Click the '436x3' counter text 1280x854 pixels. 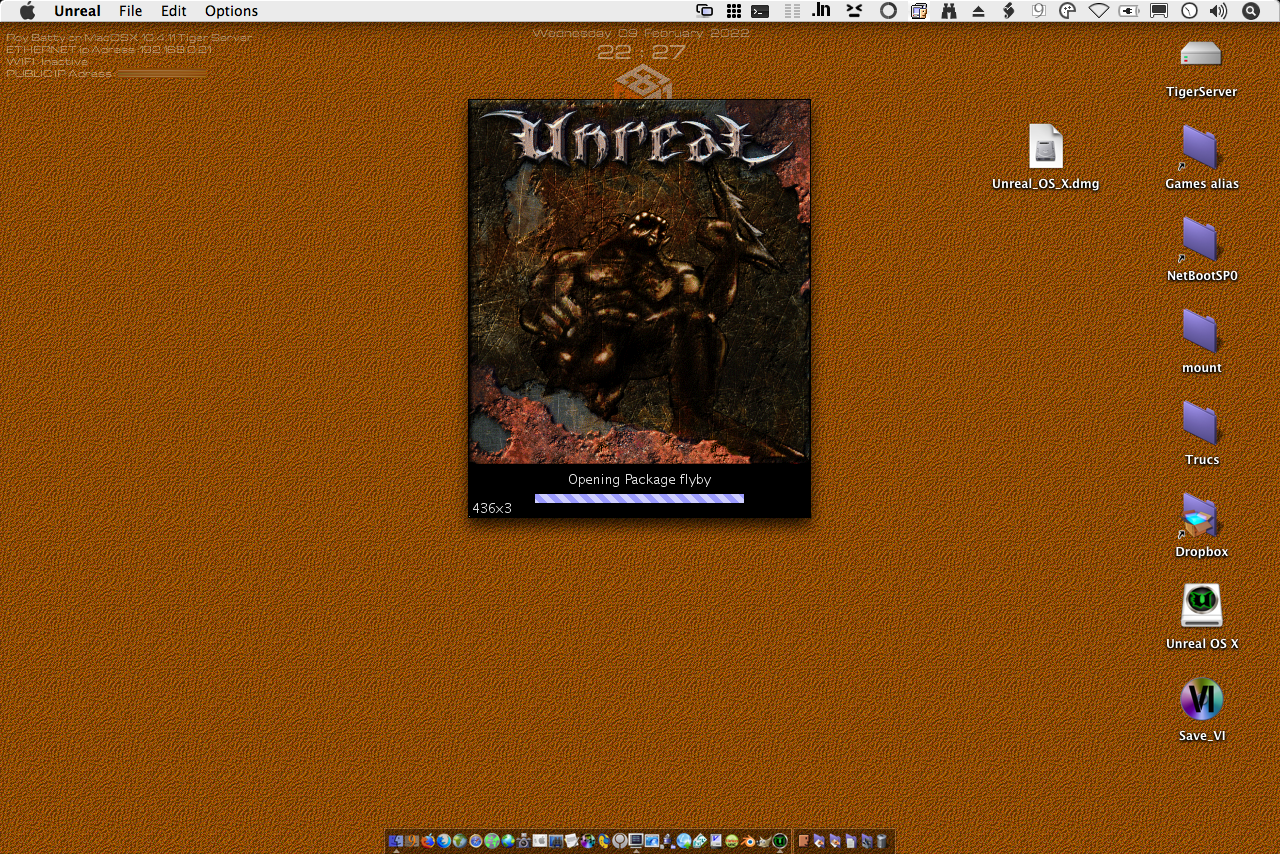point(492,508)
